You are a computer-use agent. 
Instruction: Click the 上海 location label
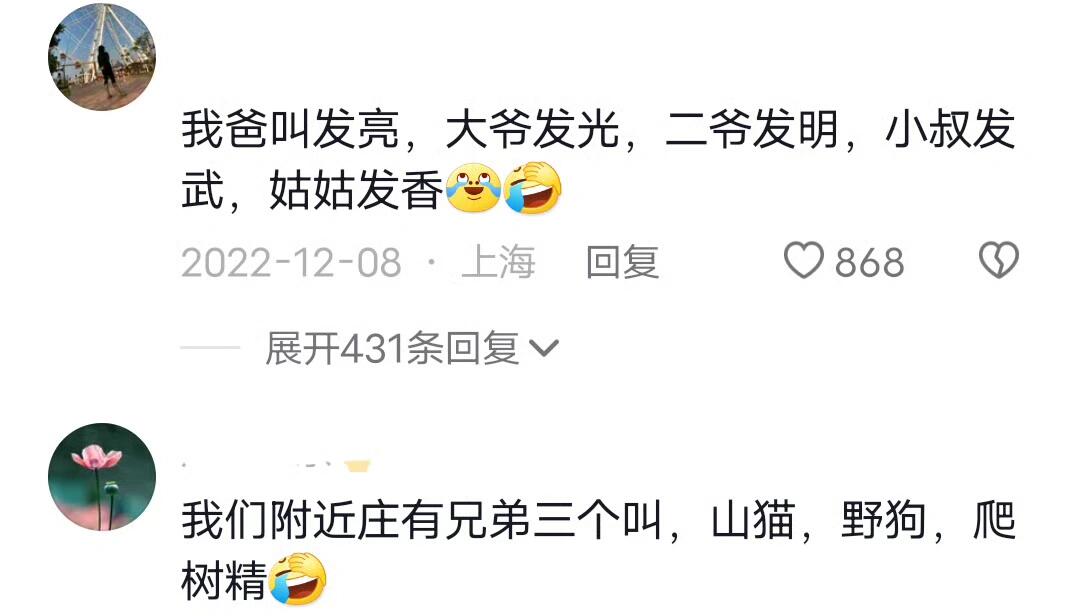coord(498,263)
